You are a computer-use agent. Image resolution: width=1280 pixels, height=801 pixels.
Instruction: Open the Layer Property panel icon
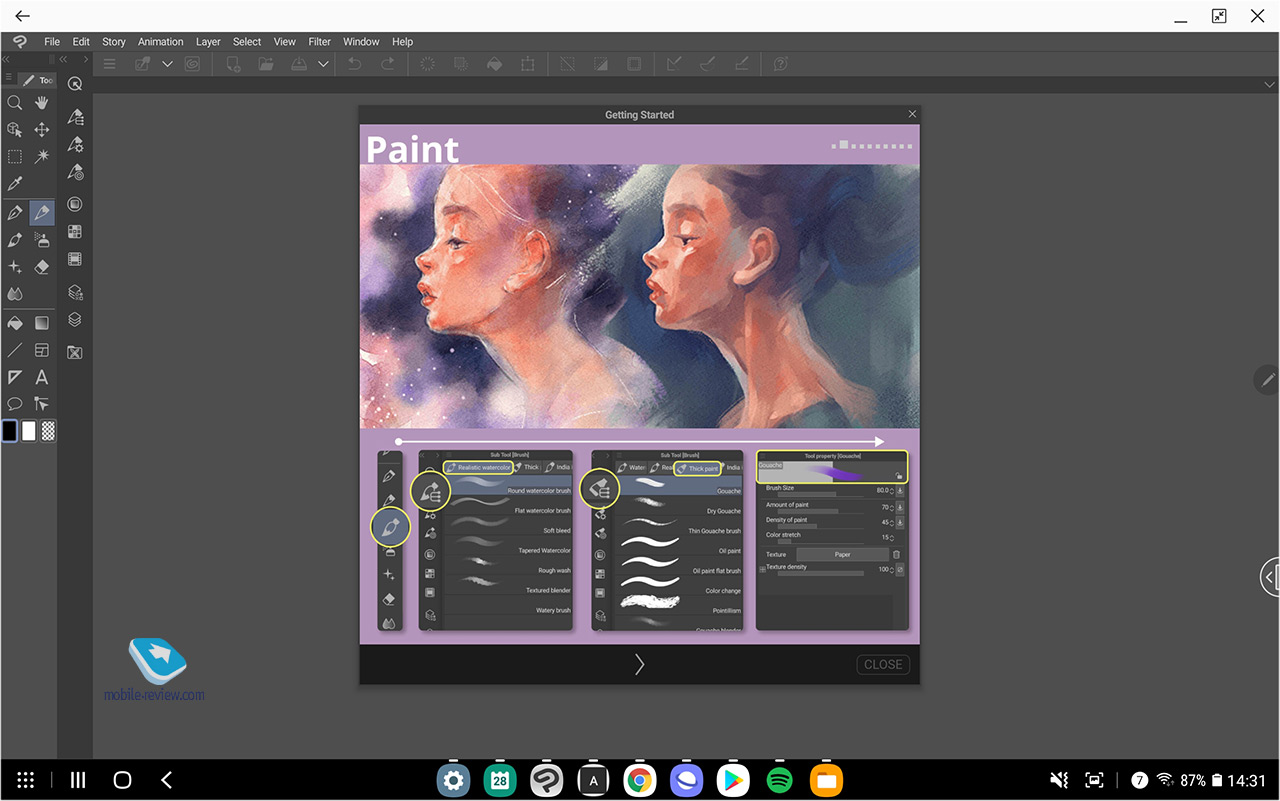[75, 293]
